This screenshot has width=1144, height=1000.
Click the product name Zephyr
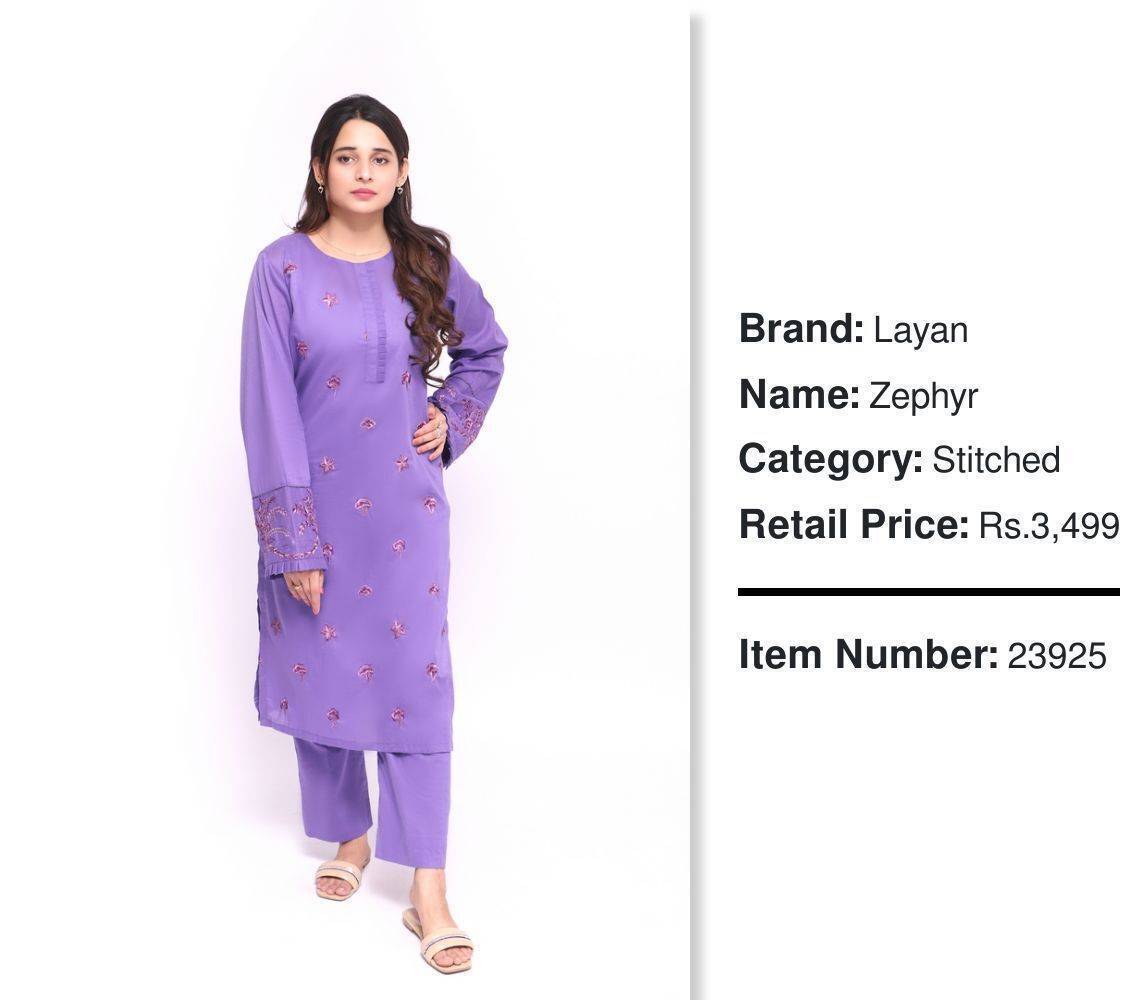click(923, 397)
